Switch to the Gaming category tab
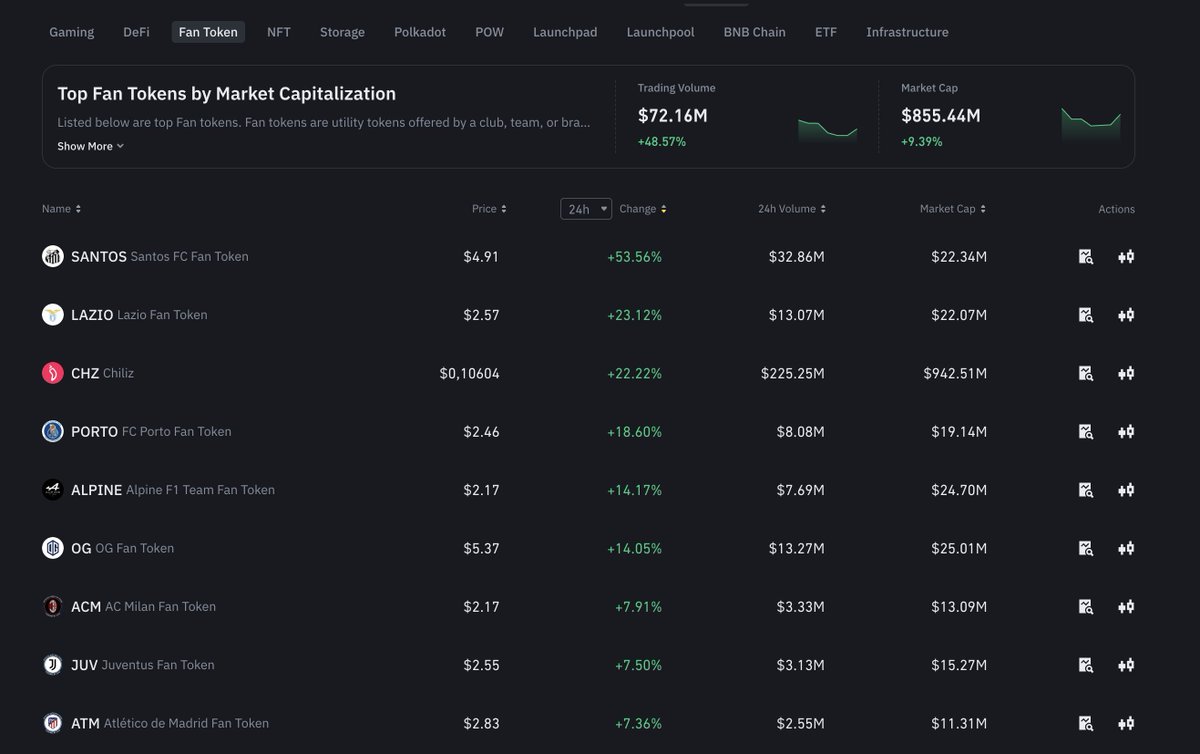 tap(72, 32)
